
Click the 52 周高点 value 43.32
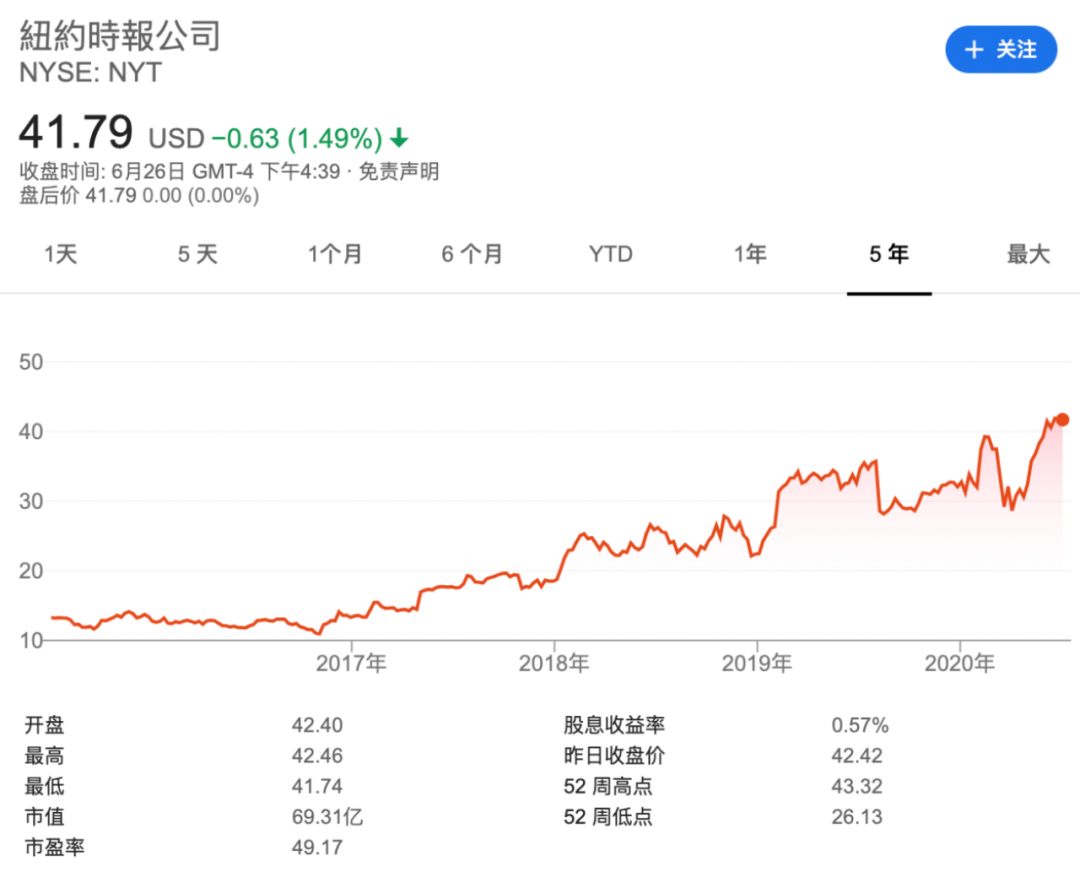tap(857, 787)
